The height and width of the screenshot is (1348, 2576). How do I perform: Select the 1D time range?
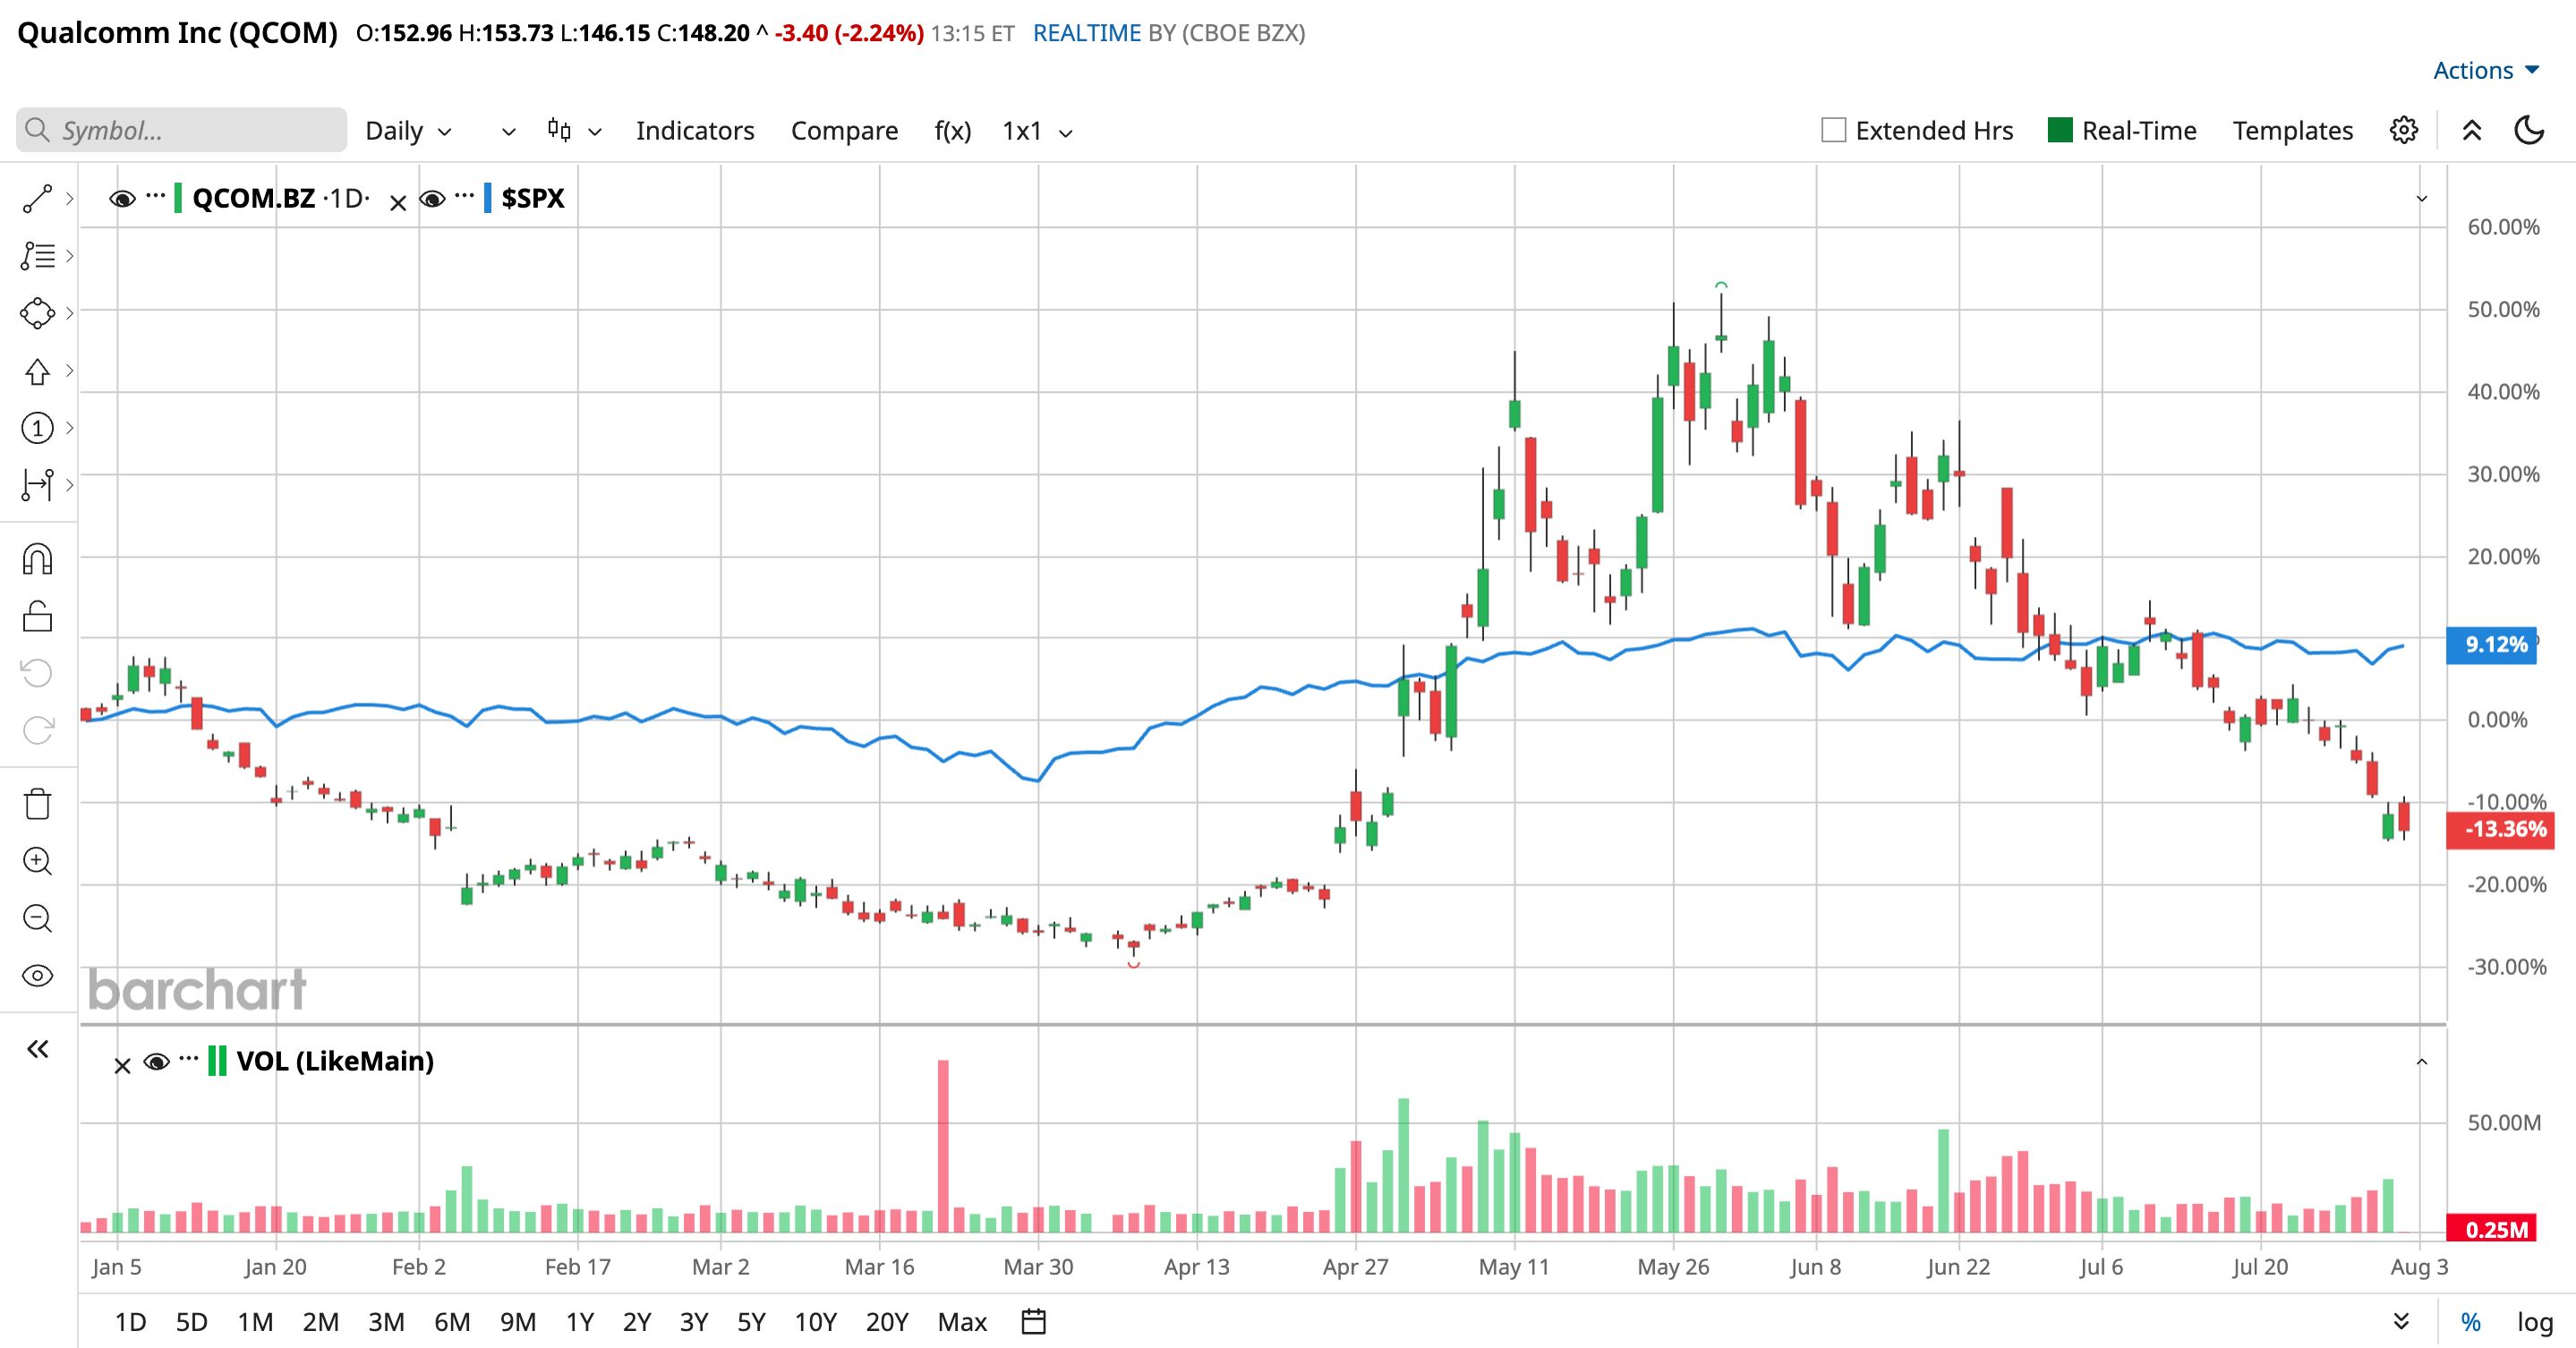tap(131, 1322)
